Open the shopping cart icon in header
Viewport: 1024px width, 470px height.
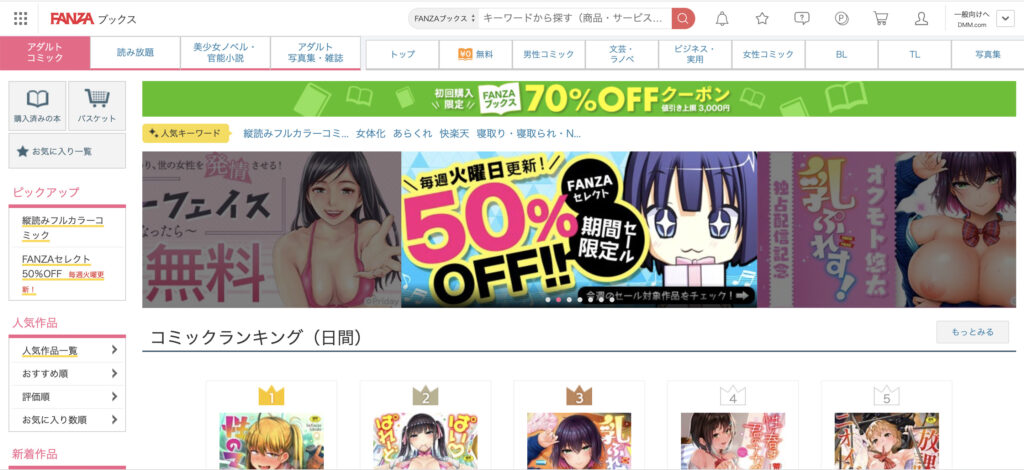coord(881,18)
